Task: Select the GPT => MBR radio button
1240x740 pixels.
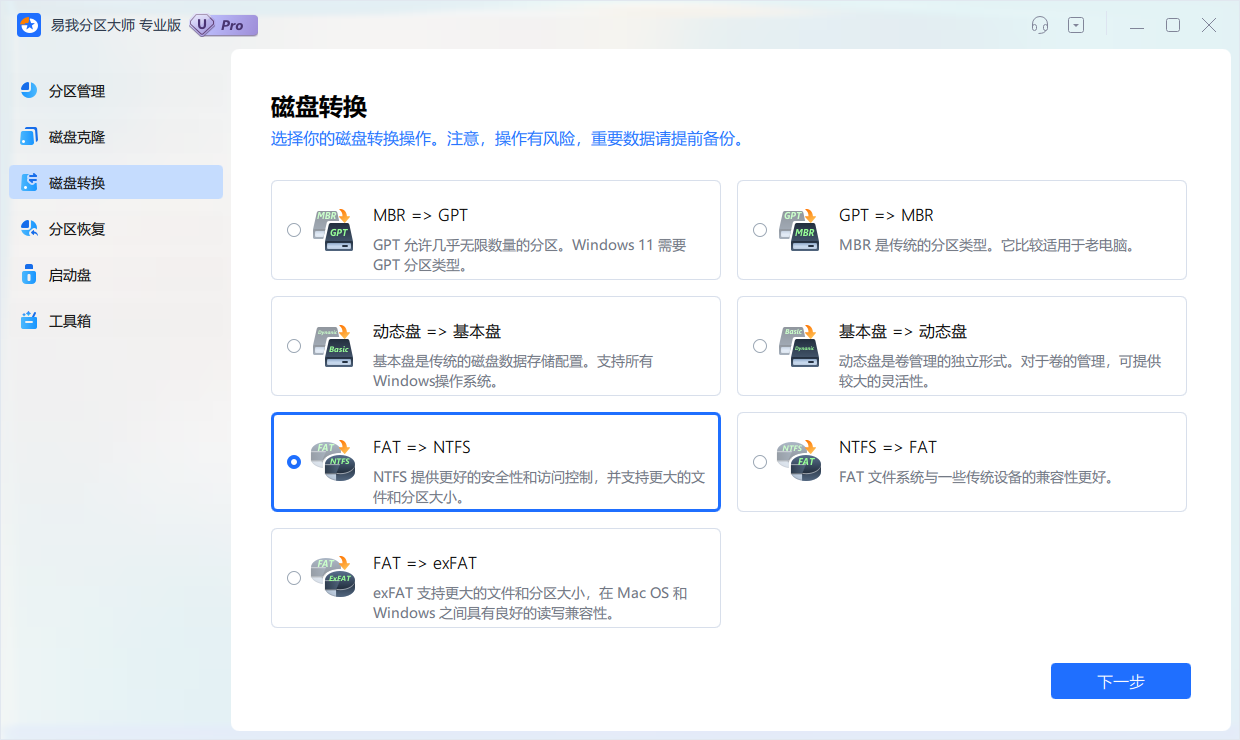Action: (x=760, y=230)
